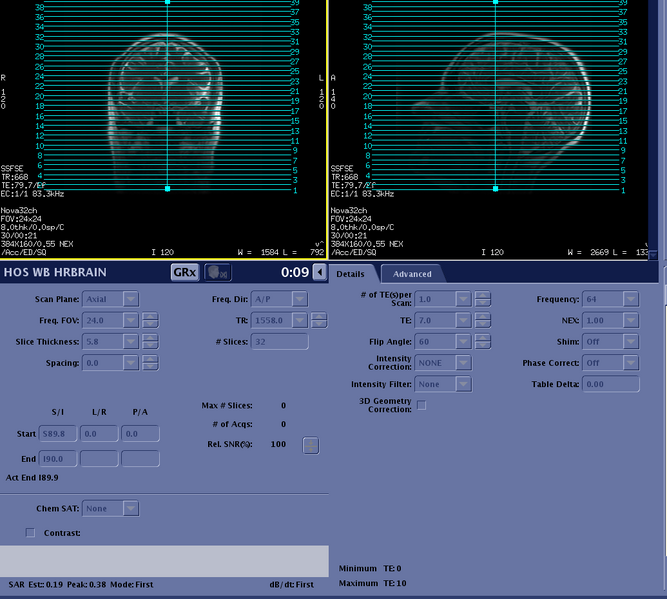Image resolution: width=667 pixels, height=599 pixels.
Task: Open the Flip Angle dropdown arrow
Action: pyautogui.click(x=463, y=342)
